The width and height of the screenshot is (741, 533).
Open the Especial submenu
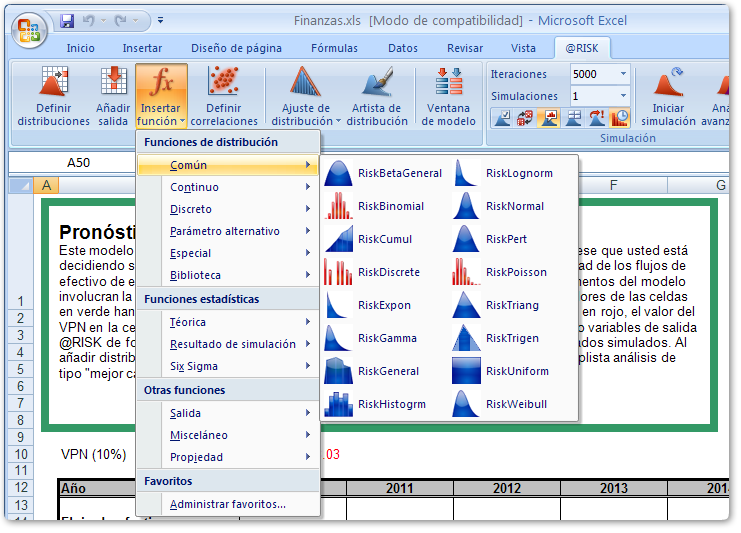228,253
